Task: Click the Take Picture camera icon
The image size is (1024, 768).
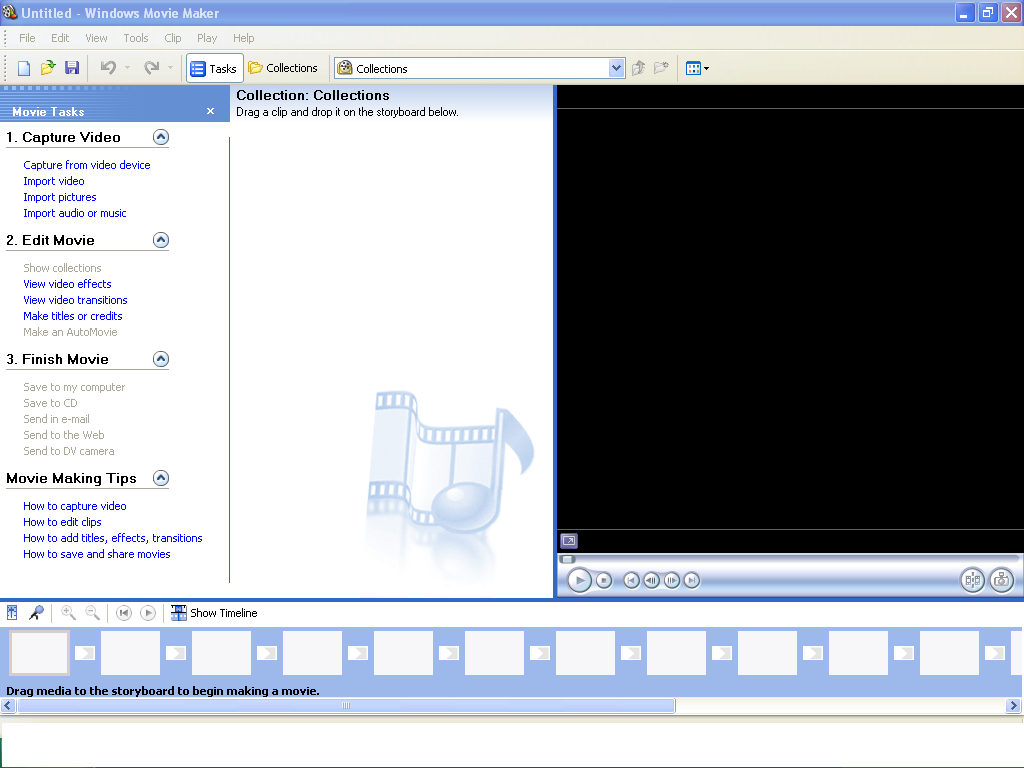Action: coord(1002,580)
